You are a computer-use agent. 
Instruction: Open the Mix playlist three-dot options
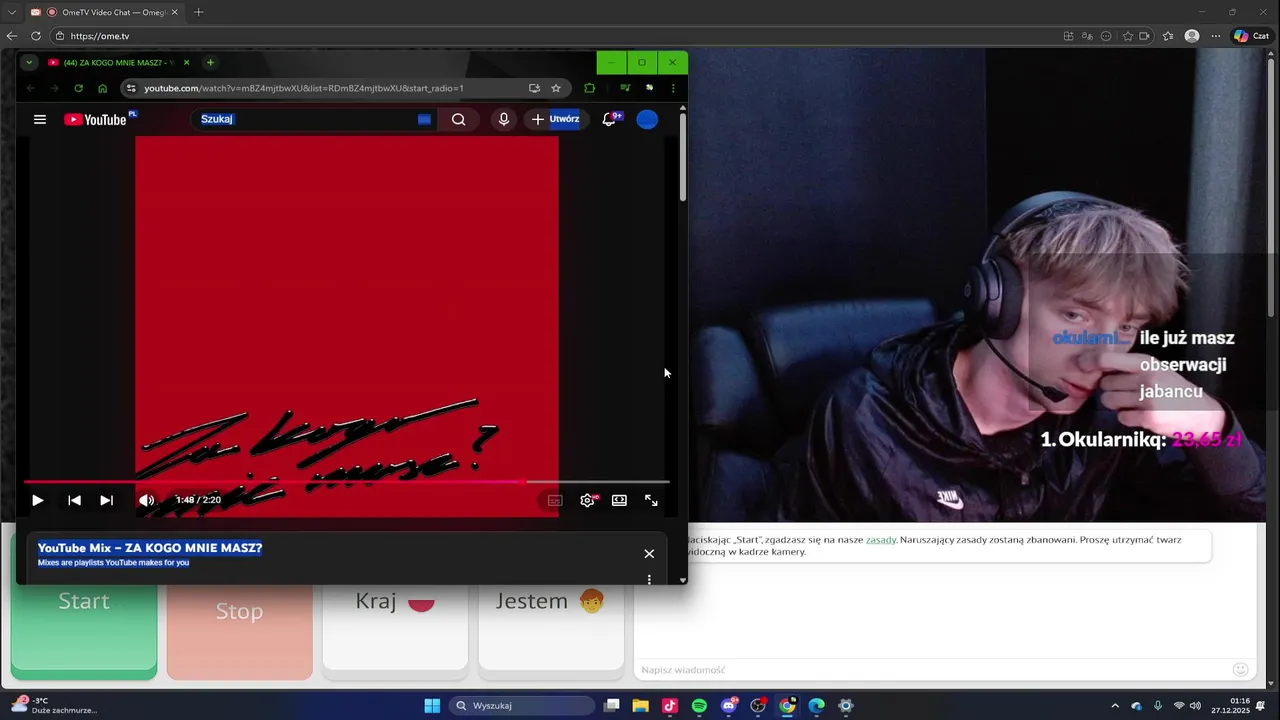click(649, 579)
